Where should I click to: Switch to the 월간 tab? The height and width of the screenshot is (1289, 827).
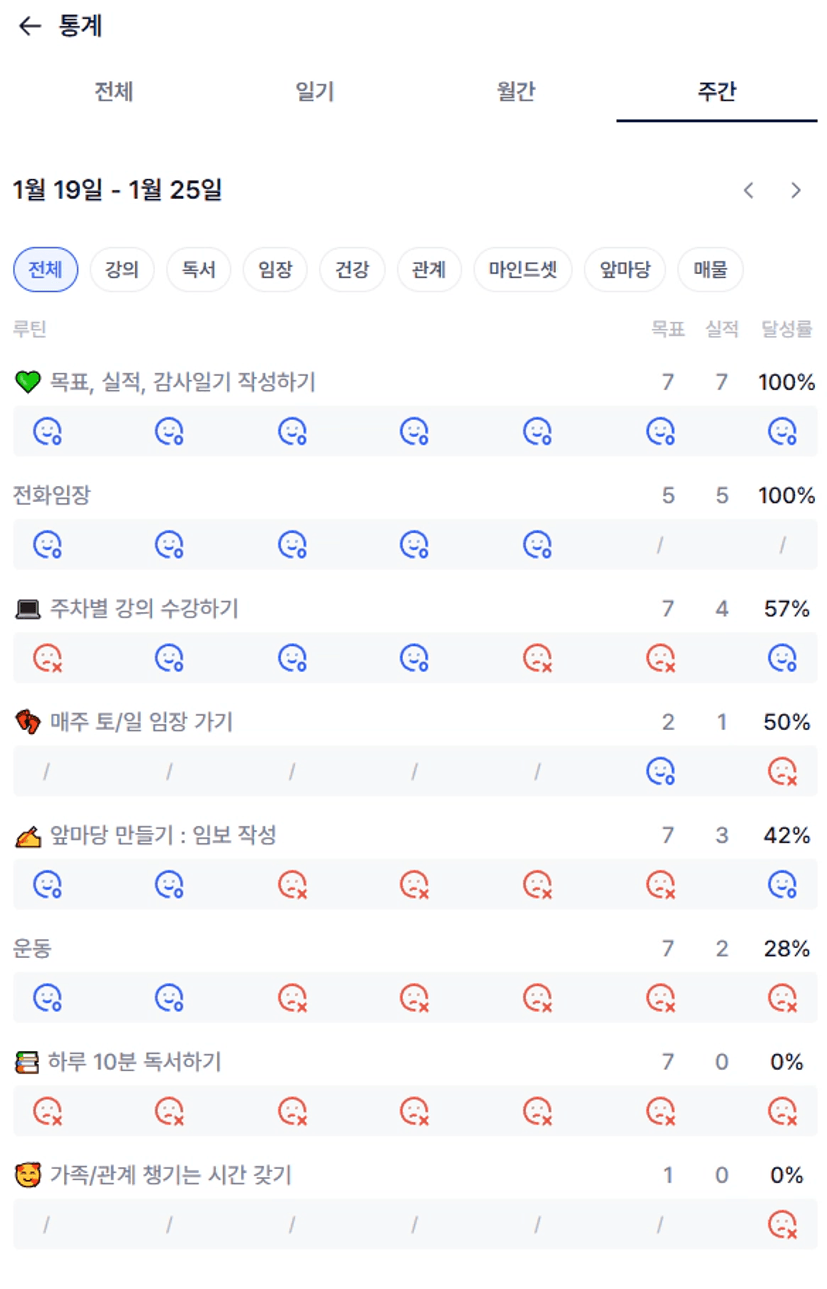tap(516, 92)
